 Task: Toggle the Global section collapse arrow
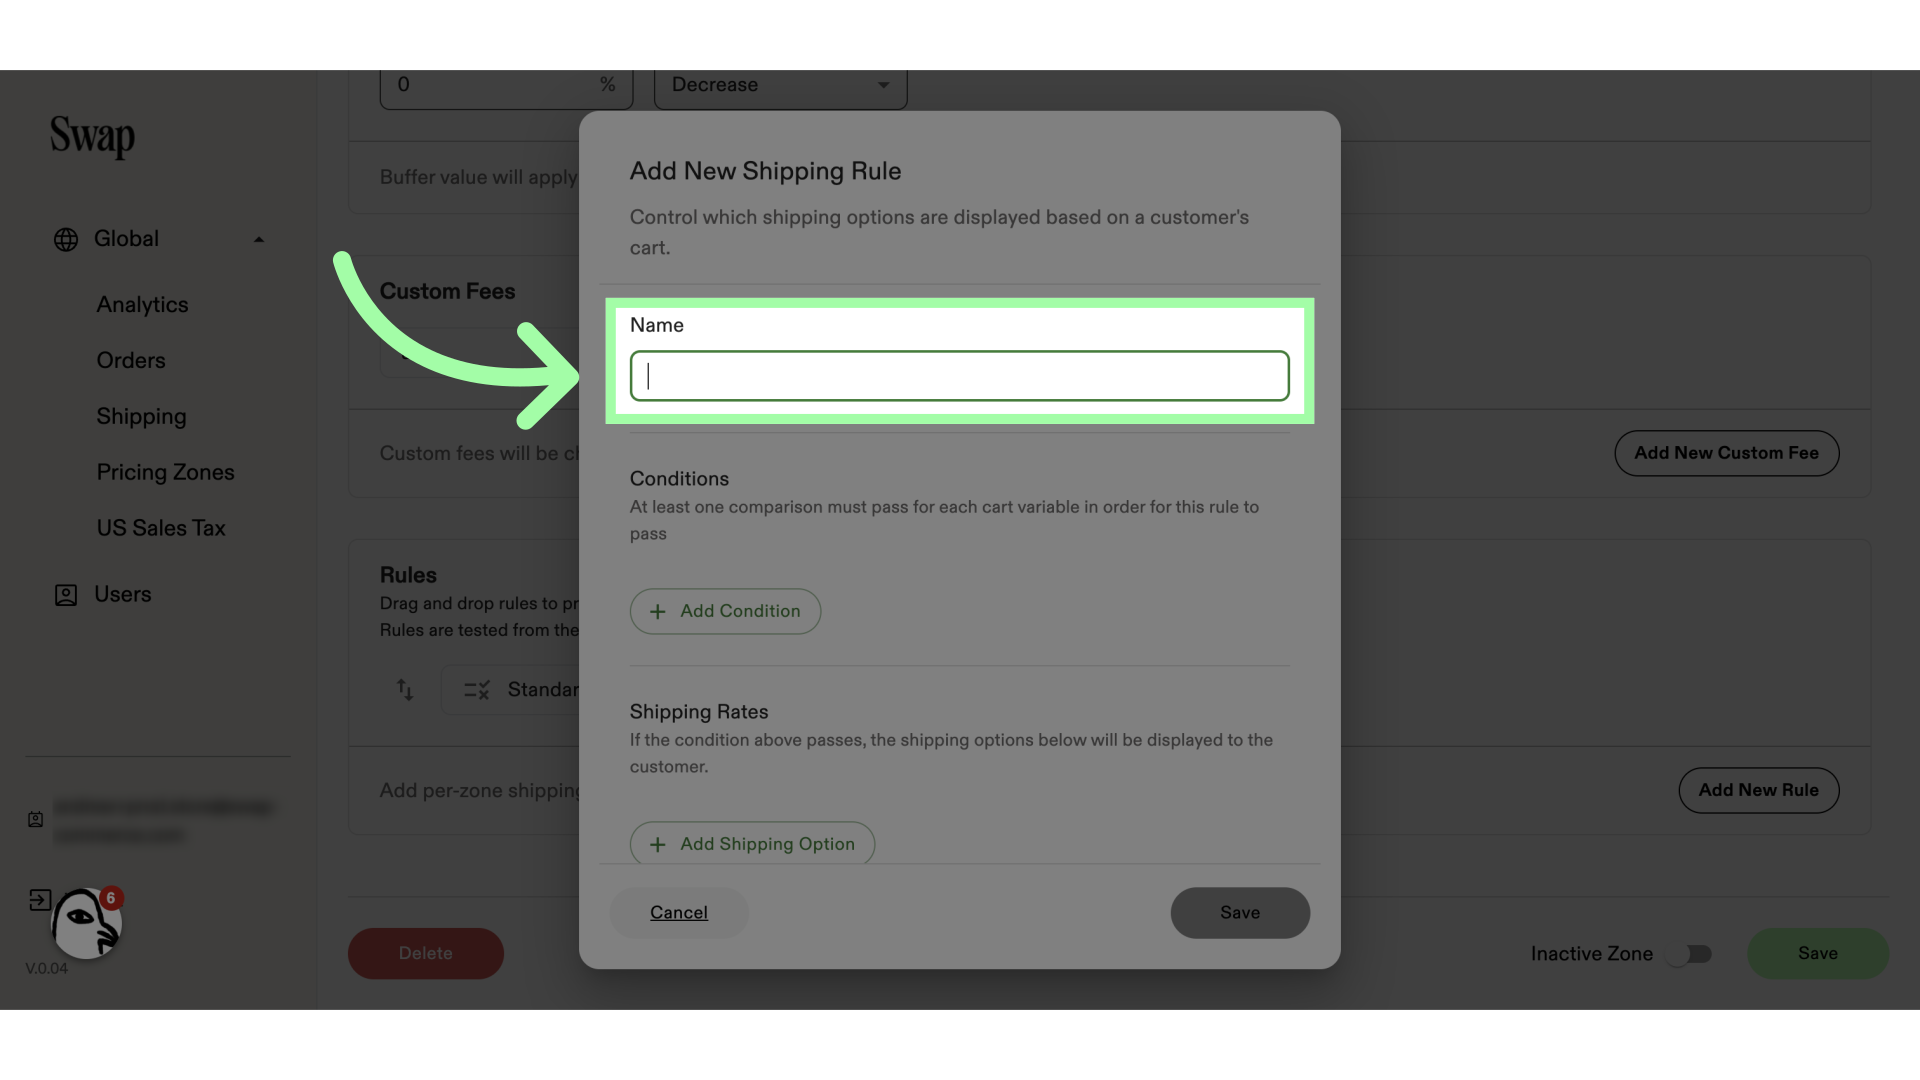[x=258, y=239]
